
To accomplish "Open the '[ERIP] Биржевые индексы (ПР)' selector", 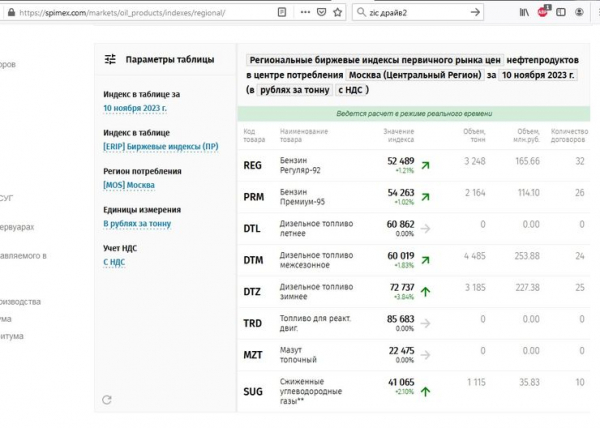I will pos(160,146).
